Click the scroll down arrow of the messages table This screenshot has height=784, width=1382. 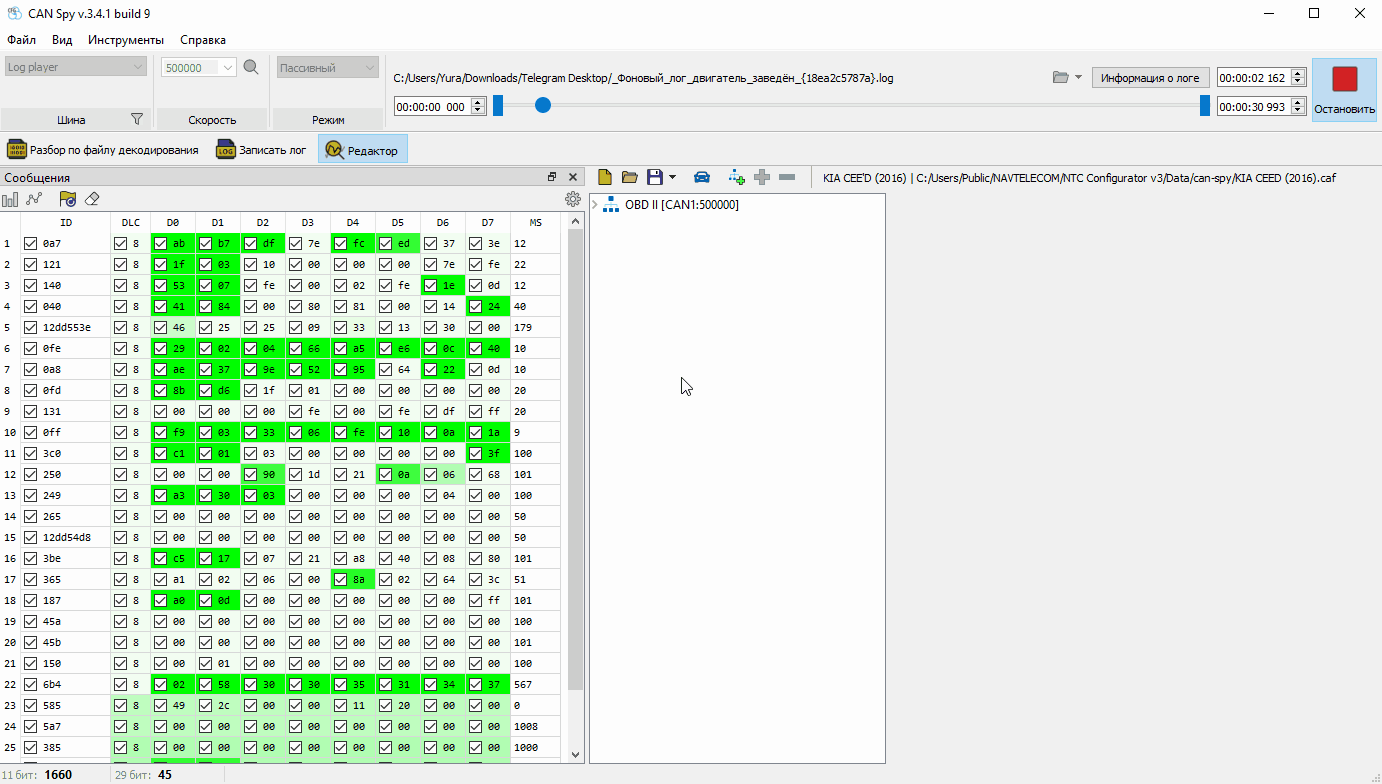pos(575,755)
